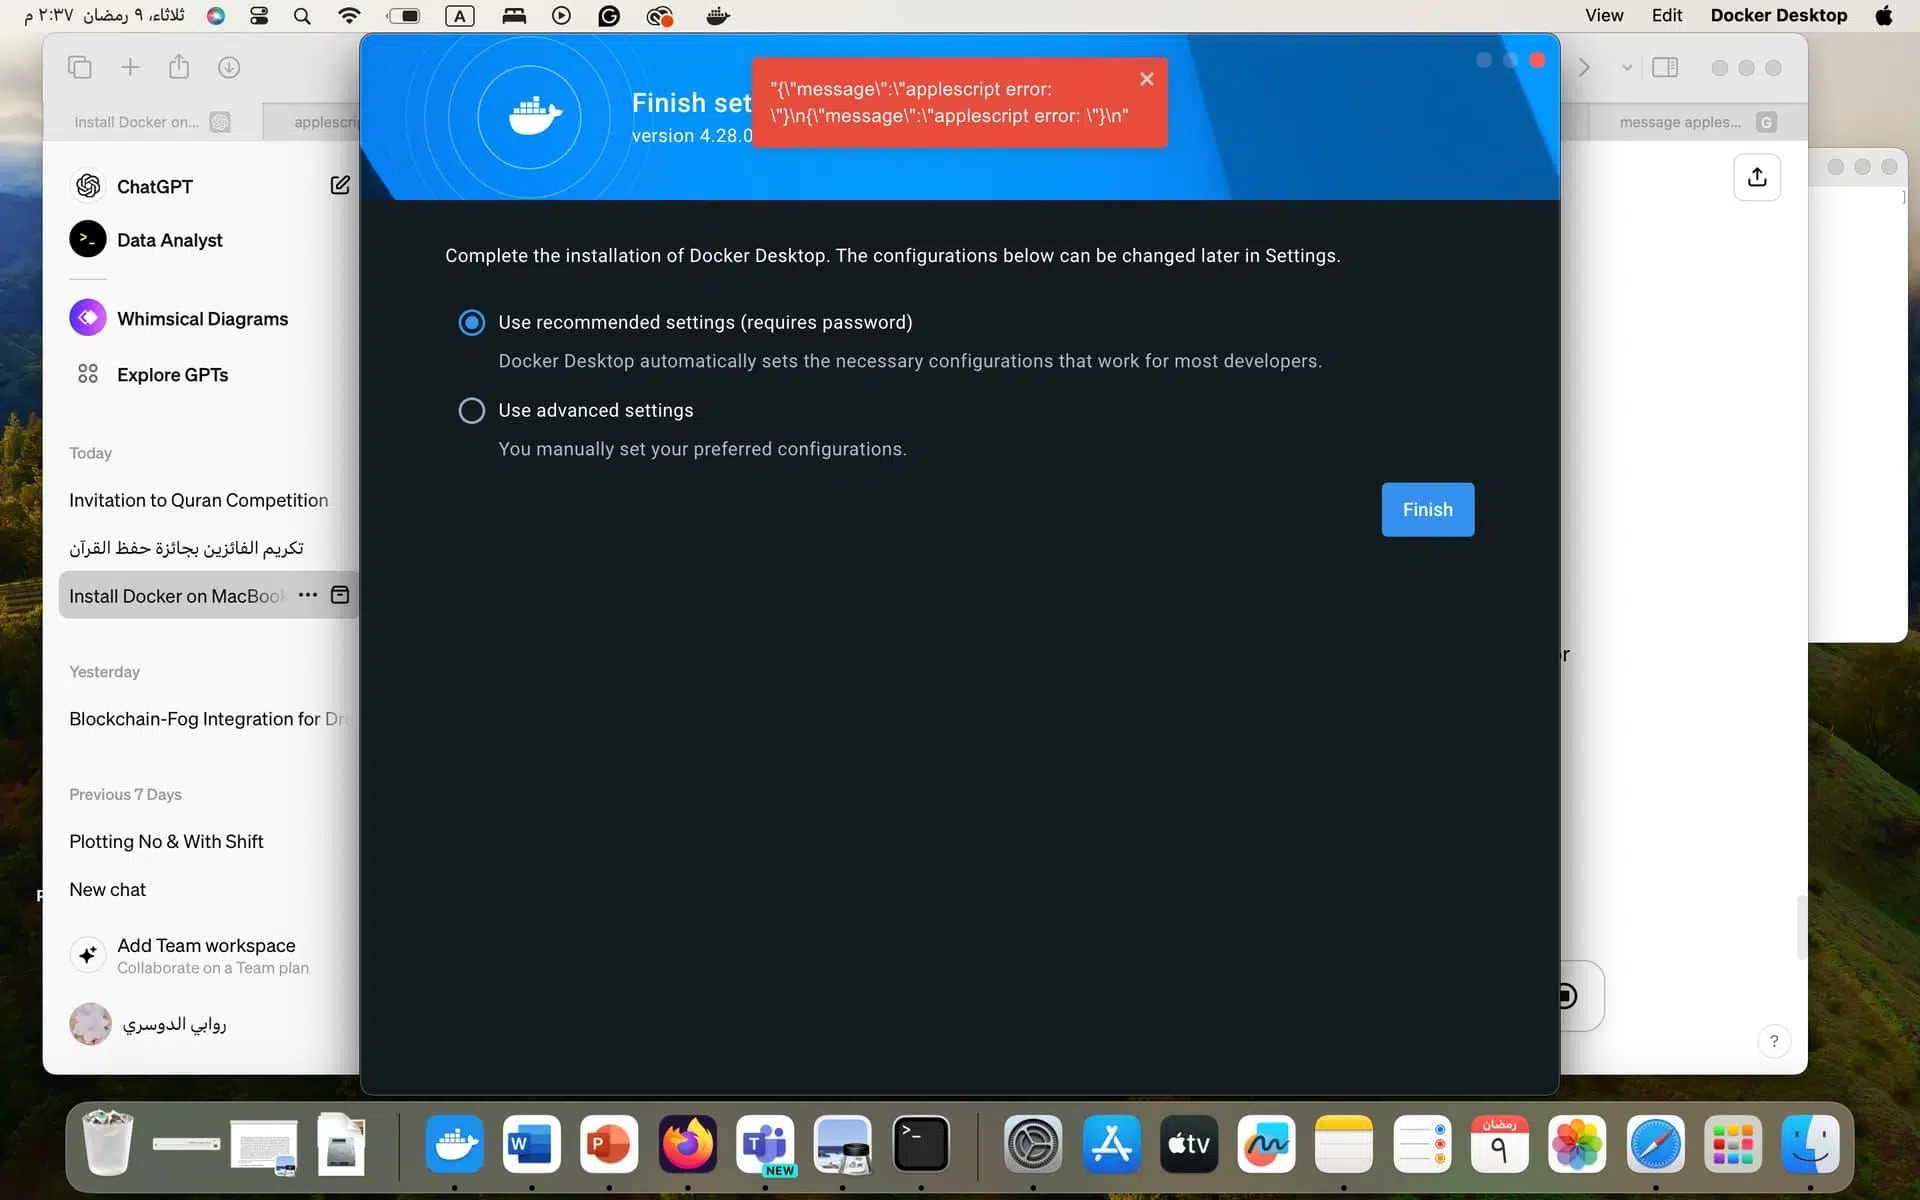1920x1200 pixels.
Task: Archive the Install Docker on MacBook chat
Action: point(340,595)
